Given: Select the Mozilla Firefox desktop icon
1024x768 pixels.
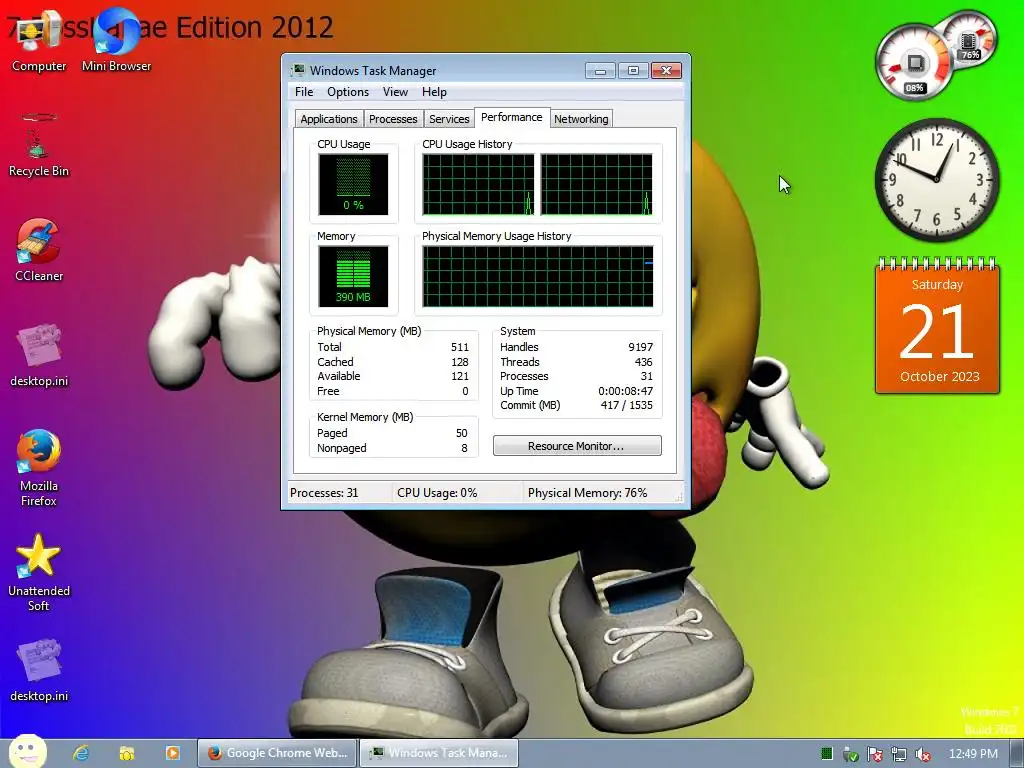Looking at the screenshot, I should (39, 468).
